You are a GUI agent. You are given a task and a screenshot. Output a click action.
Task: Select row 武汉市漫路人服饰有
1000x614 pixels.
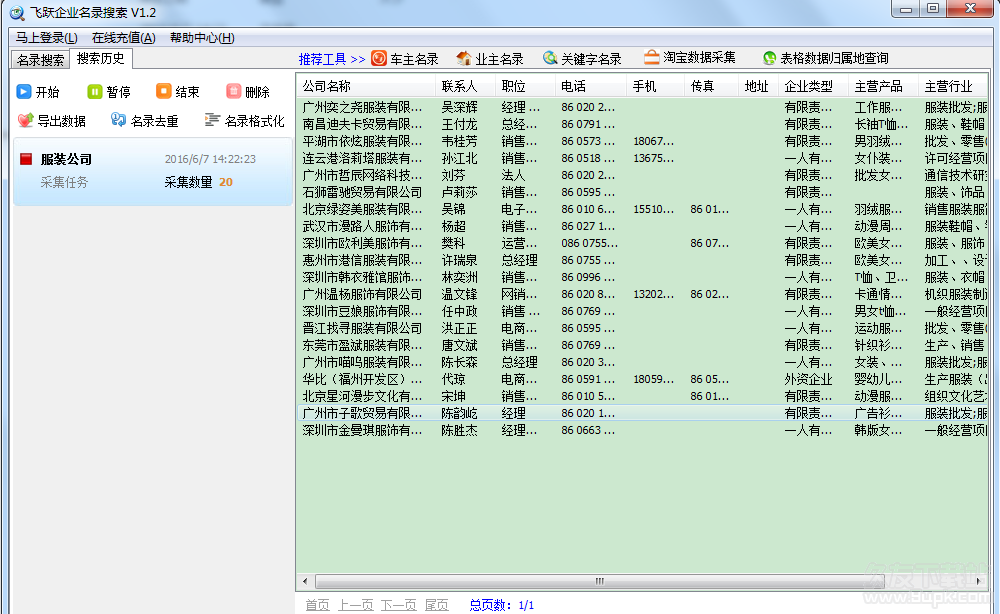click(x=642, y=226)
